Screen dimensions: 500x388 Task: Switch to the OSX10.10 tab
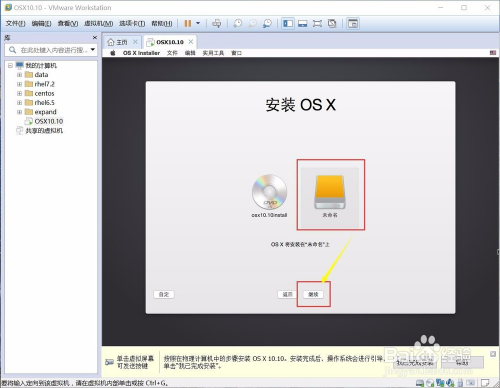[166, 42]
